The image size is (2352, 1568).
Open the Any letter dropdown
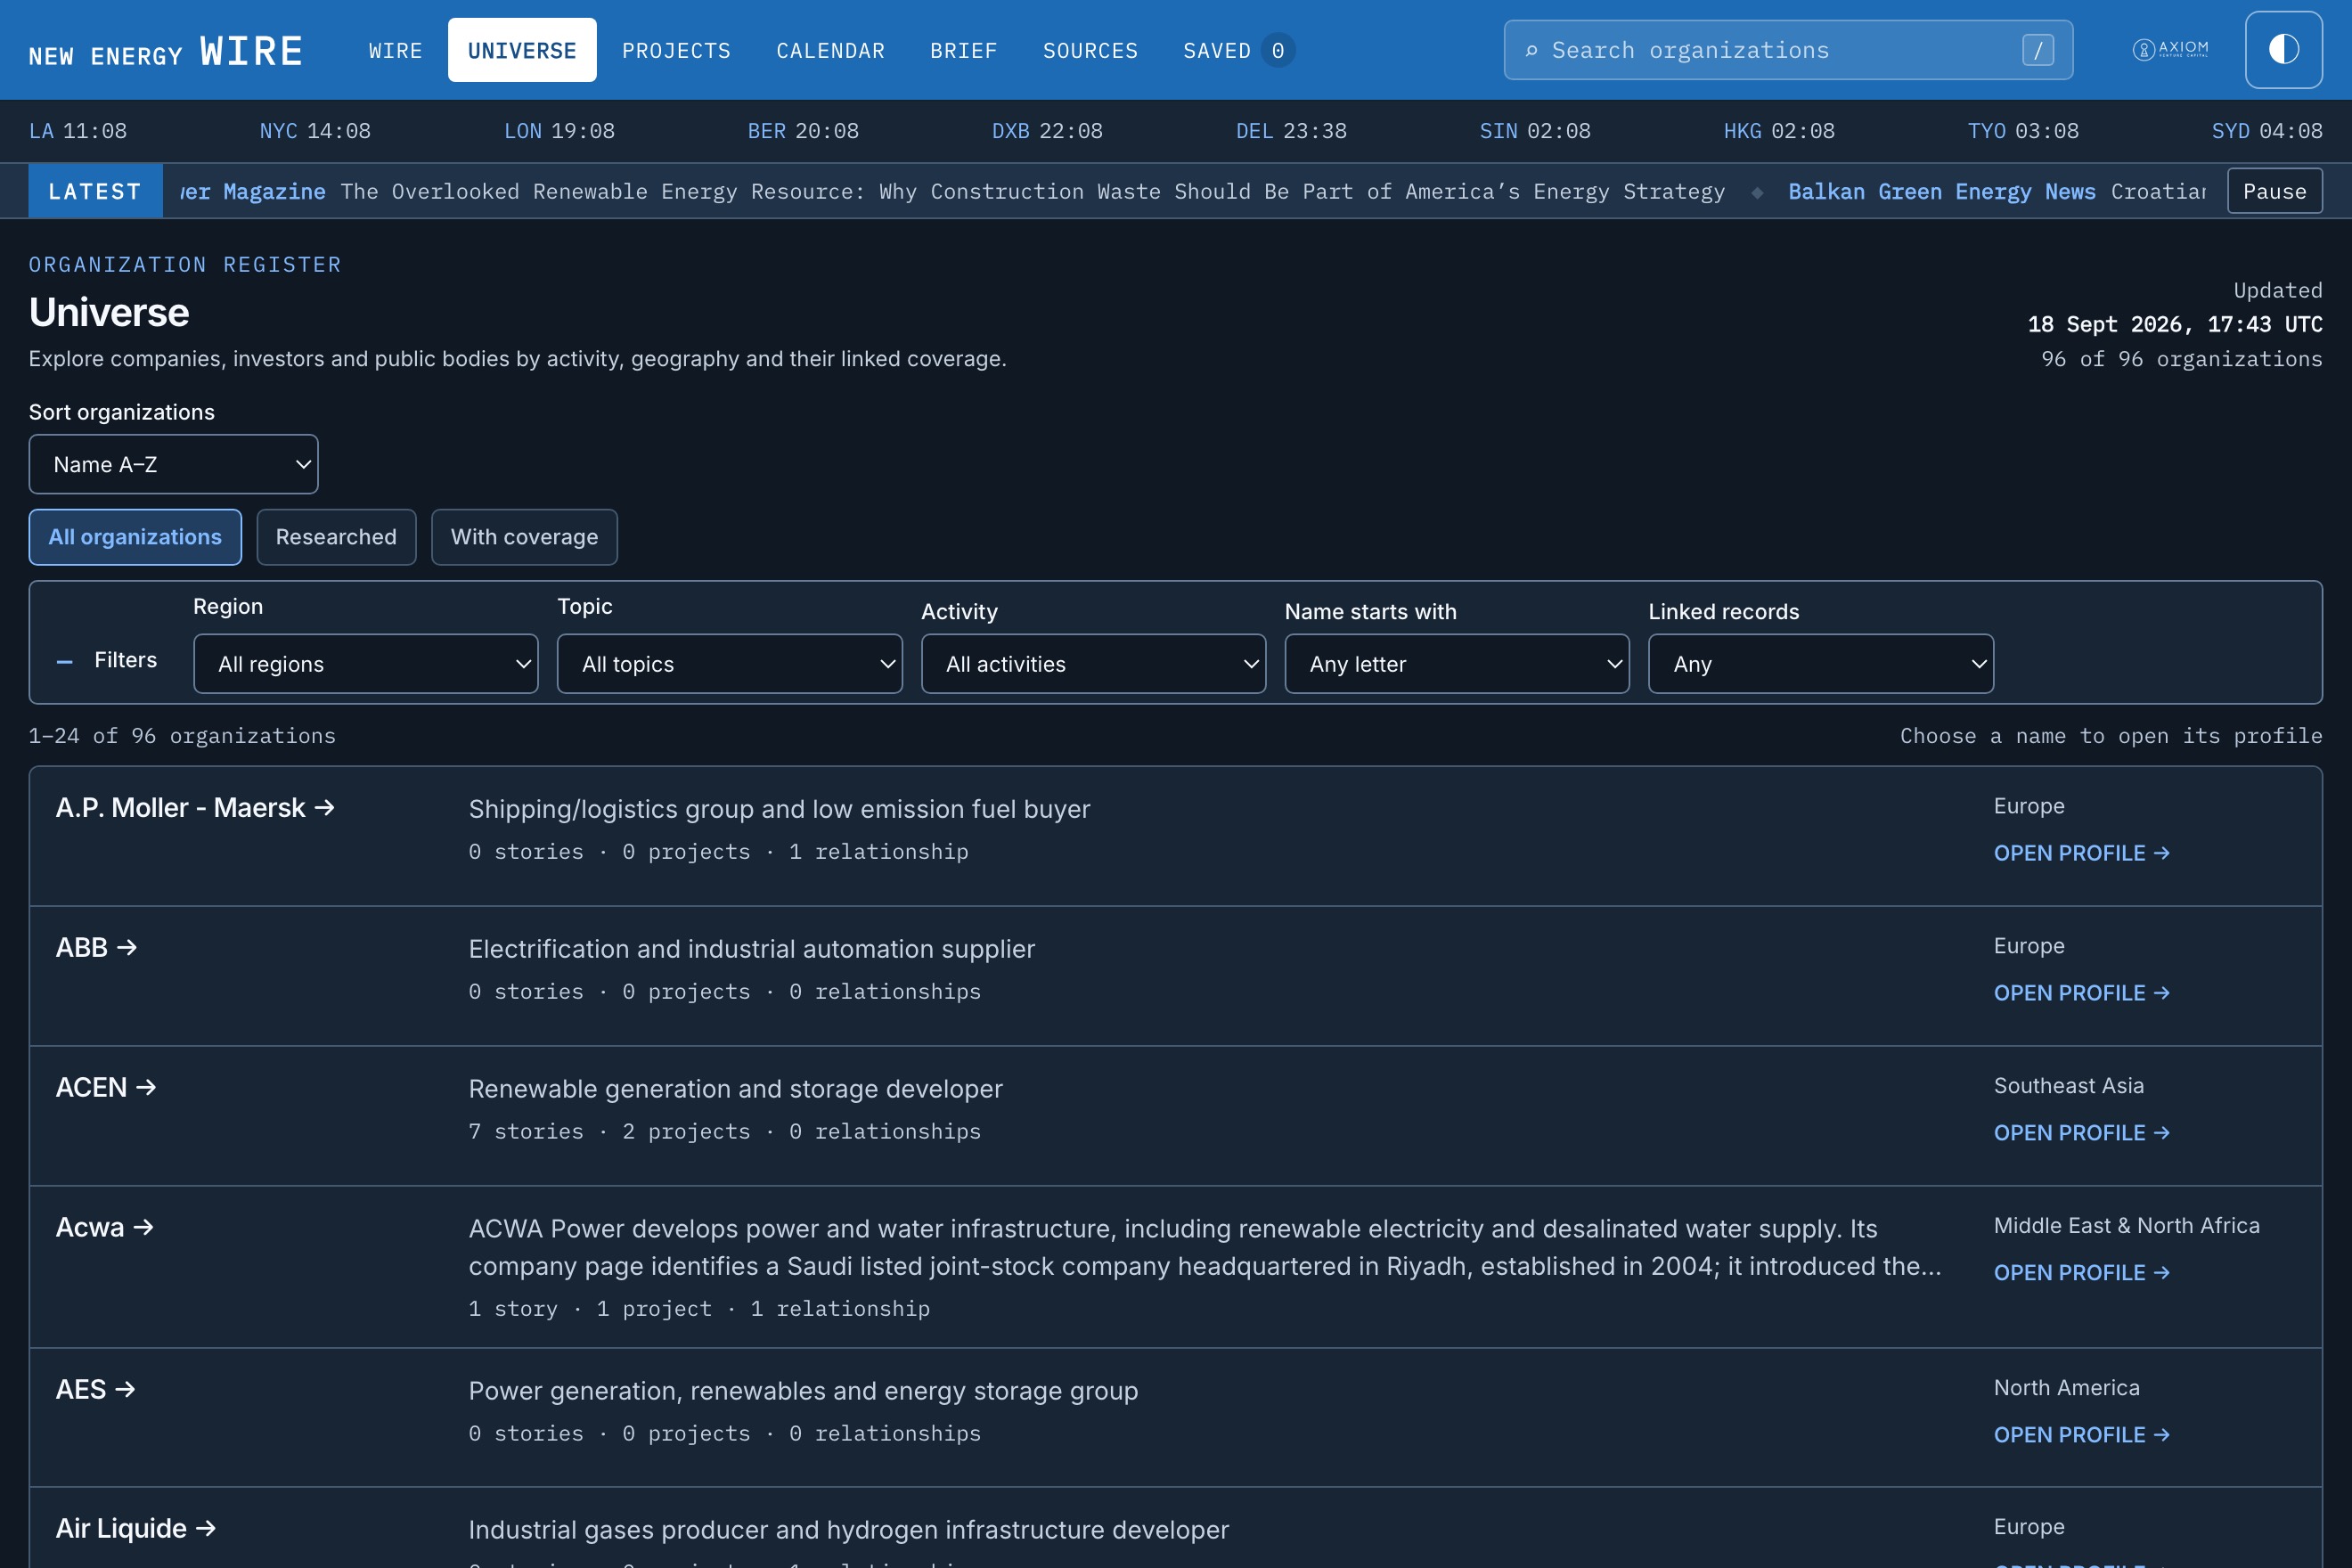(x=1456, y=664)
